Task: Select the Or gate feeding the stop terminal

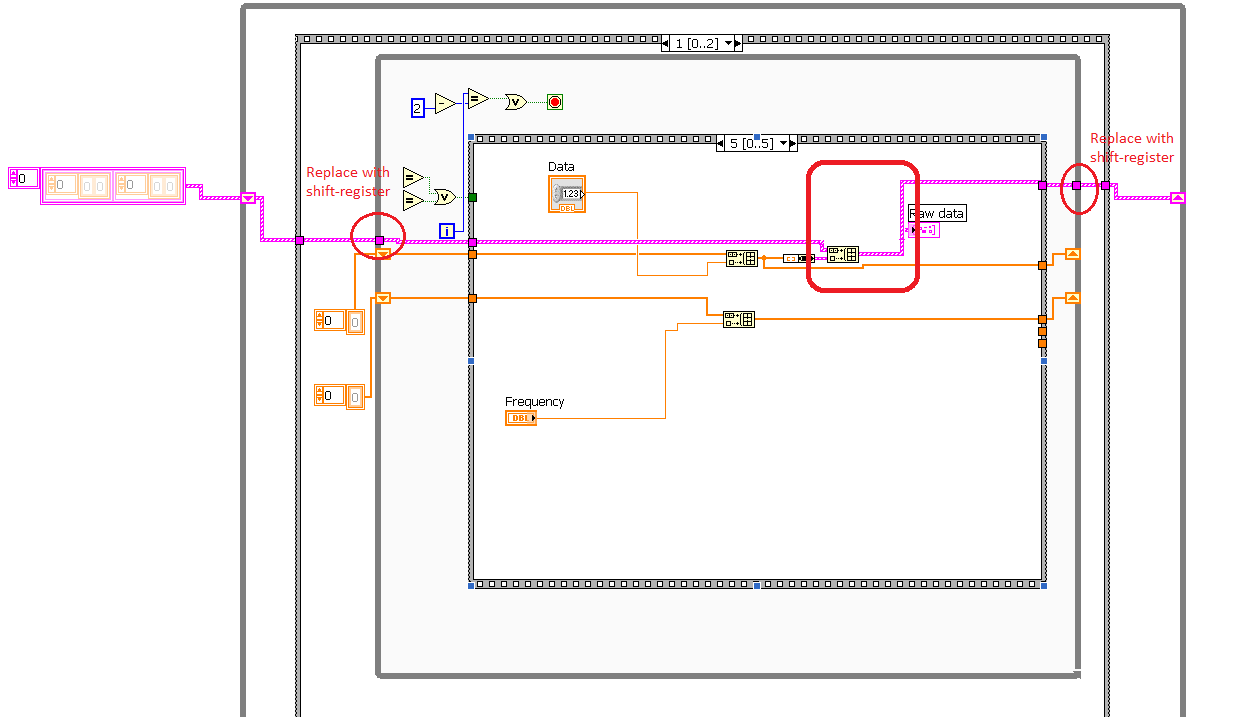Action: coord(515,101)
